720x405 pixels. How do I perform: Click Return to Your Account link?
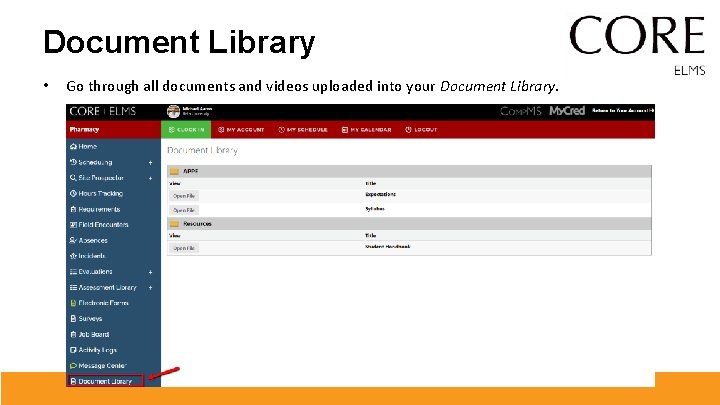tap(623, 111)
